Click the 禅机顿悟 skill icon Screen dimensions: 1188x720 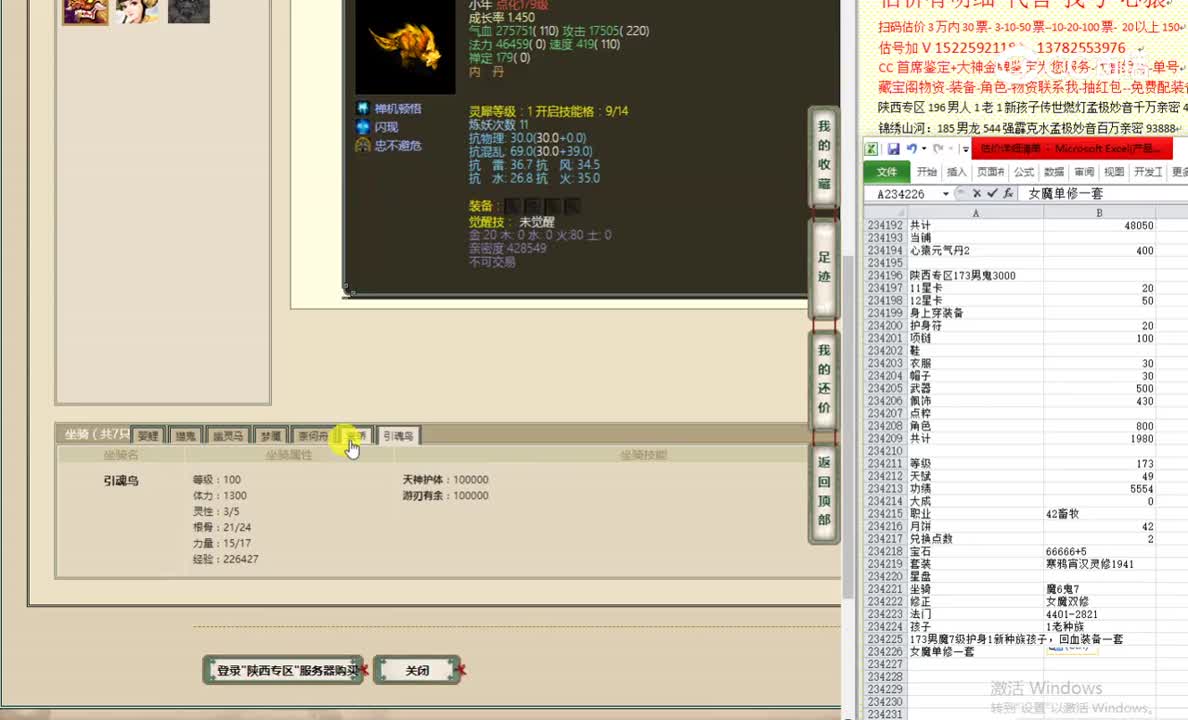[x=363, y=108]
